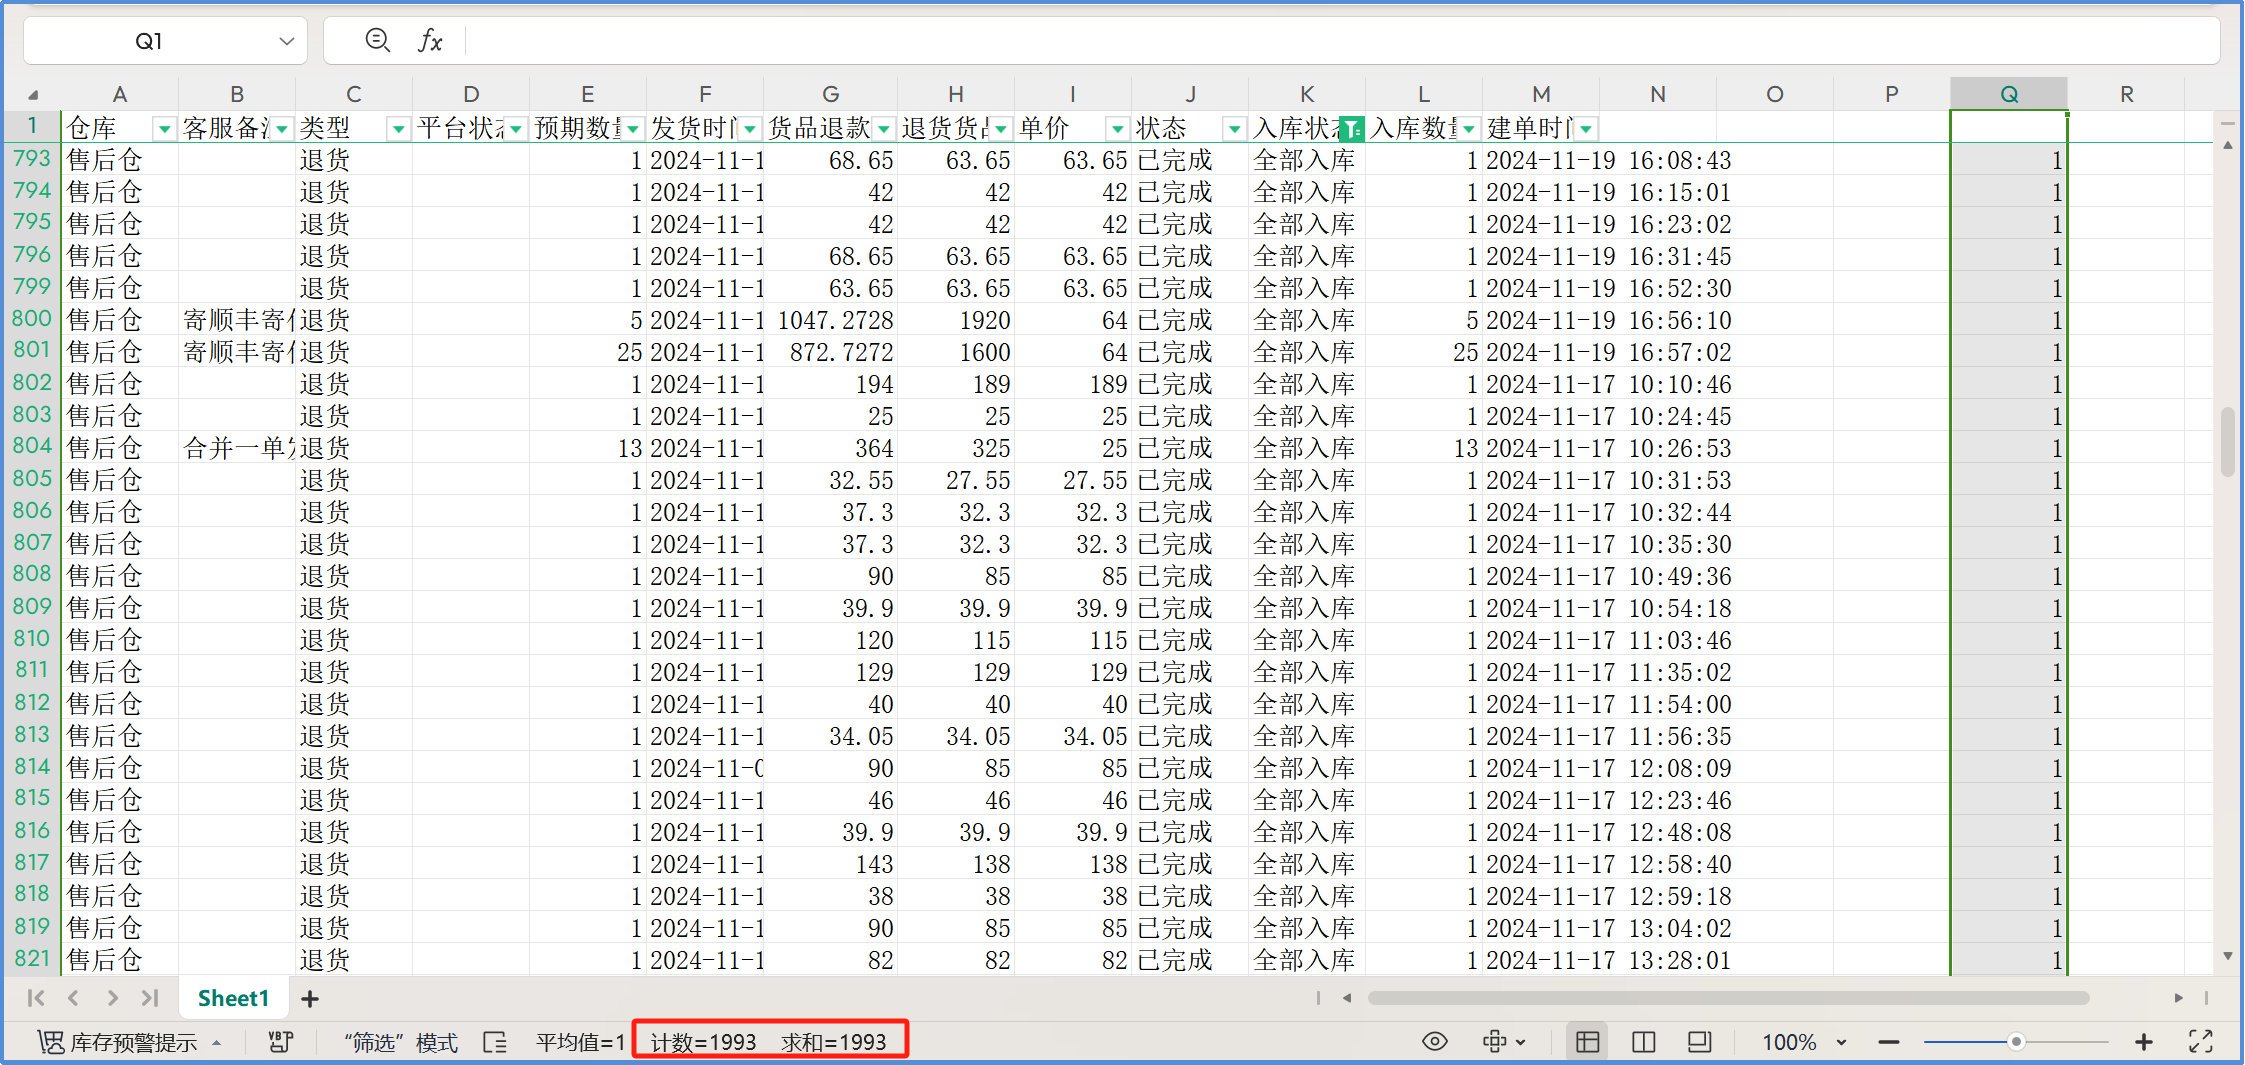Go to the next sheet tab

click(x=112, y=998)
